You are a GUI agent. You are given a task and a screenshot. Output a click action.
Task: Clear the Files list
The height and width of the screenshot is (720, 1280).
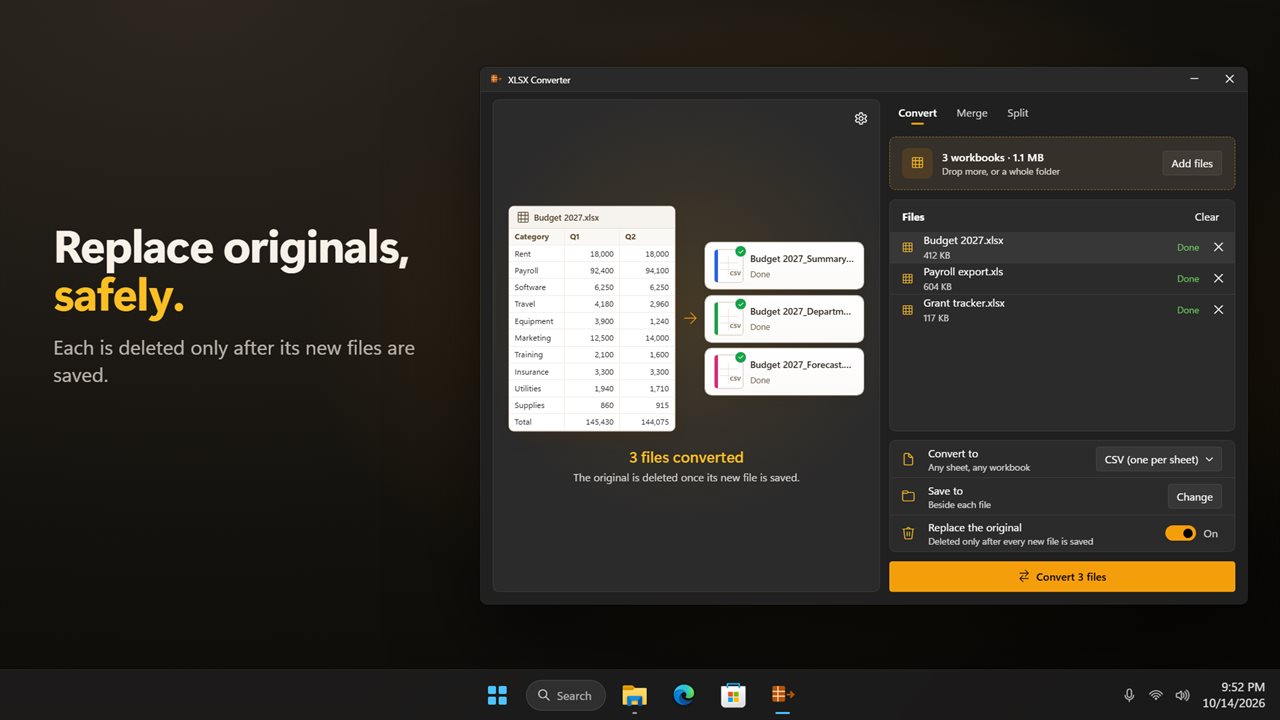point(1206,217)
